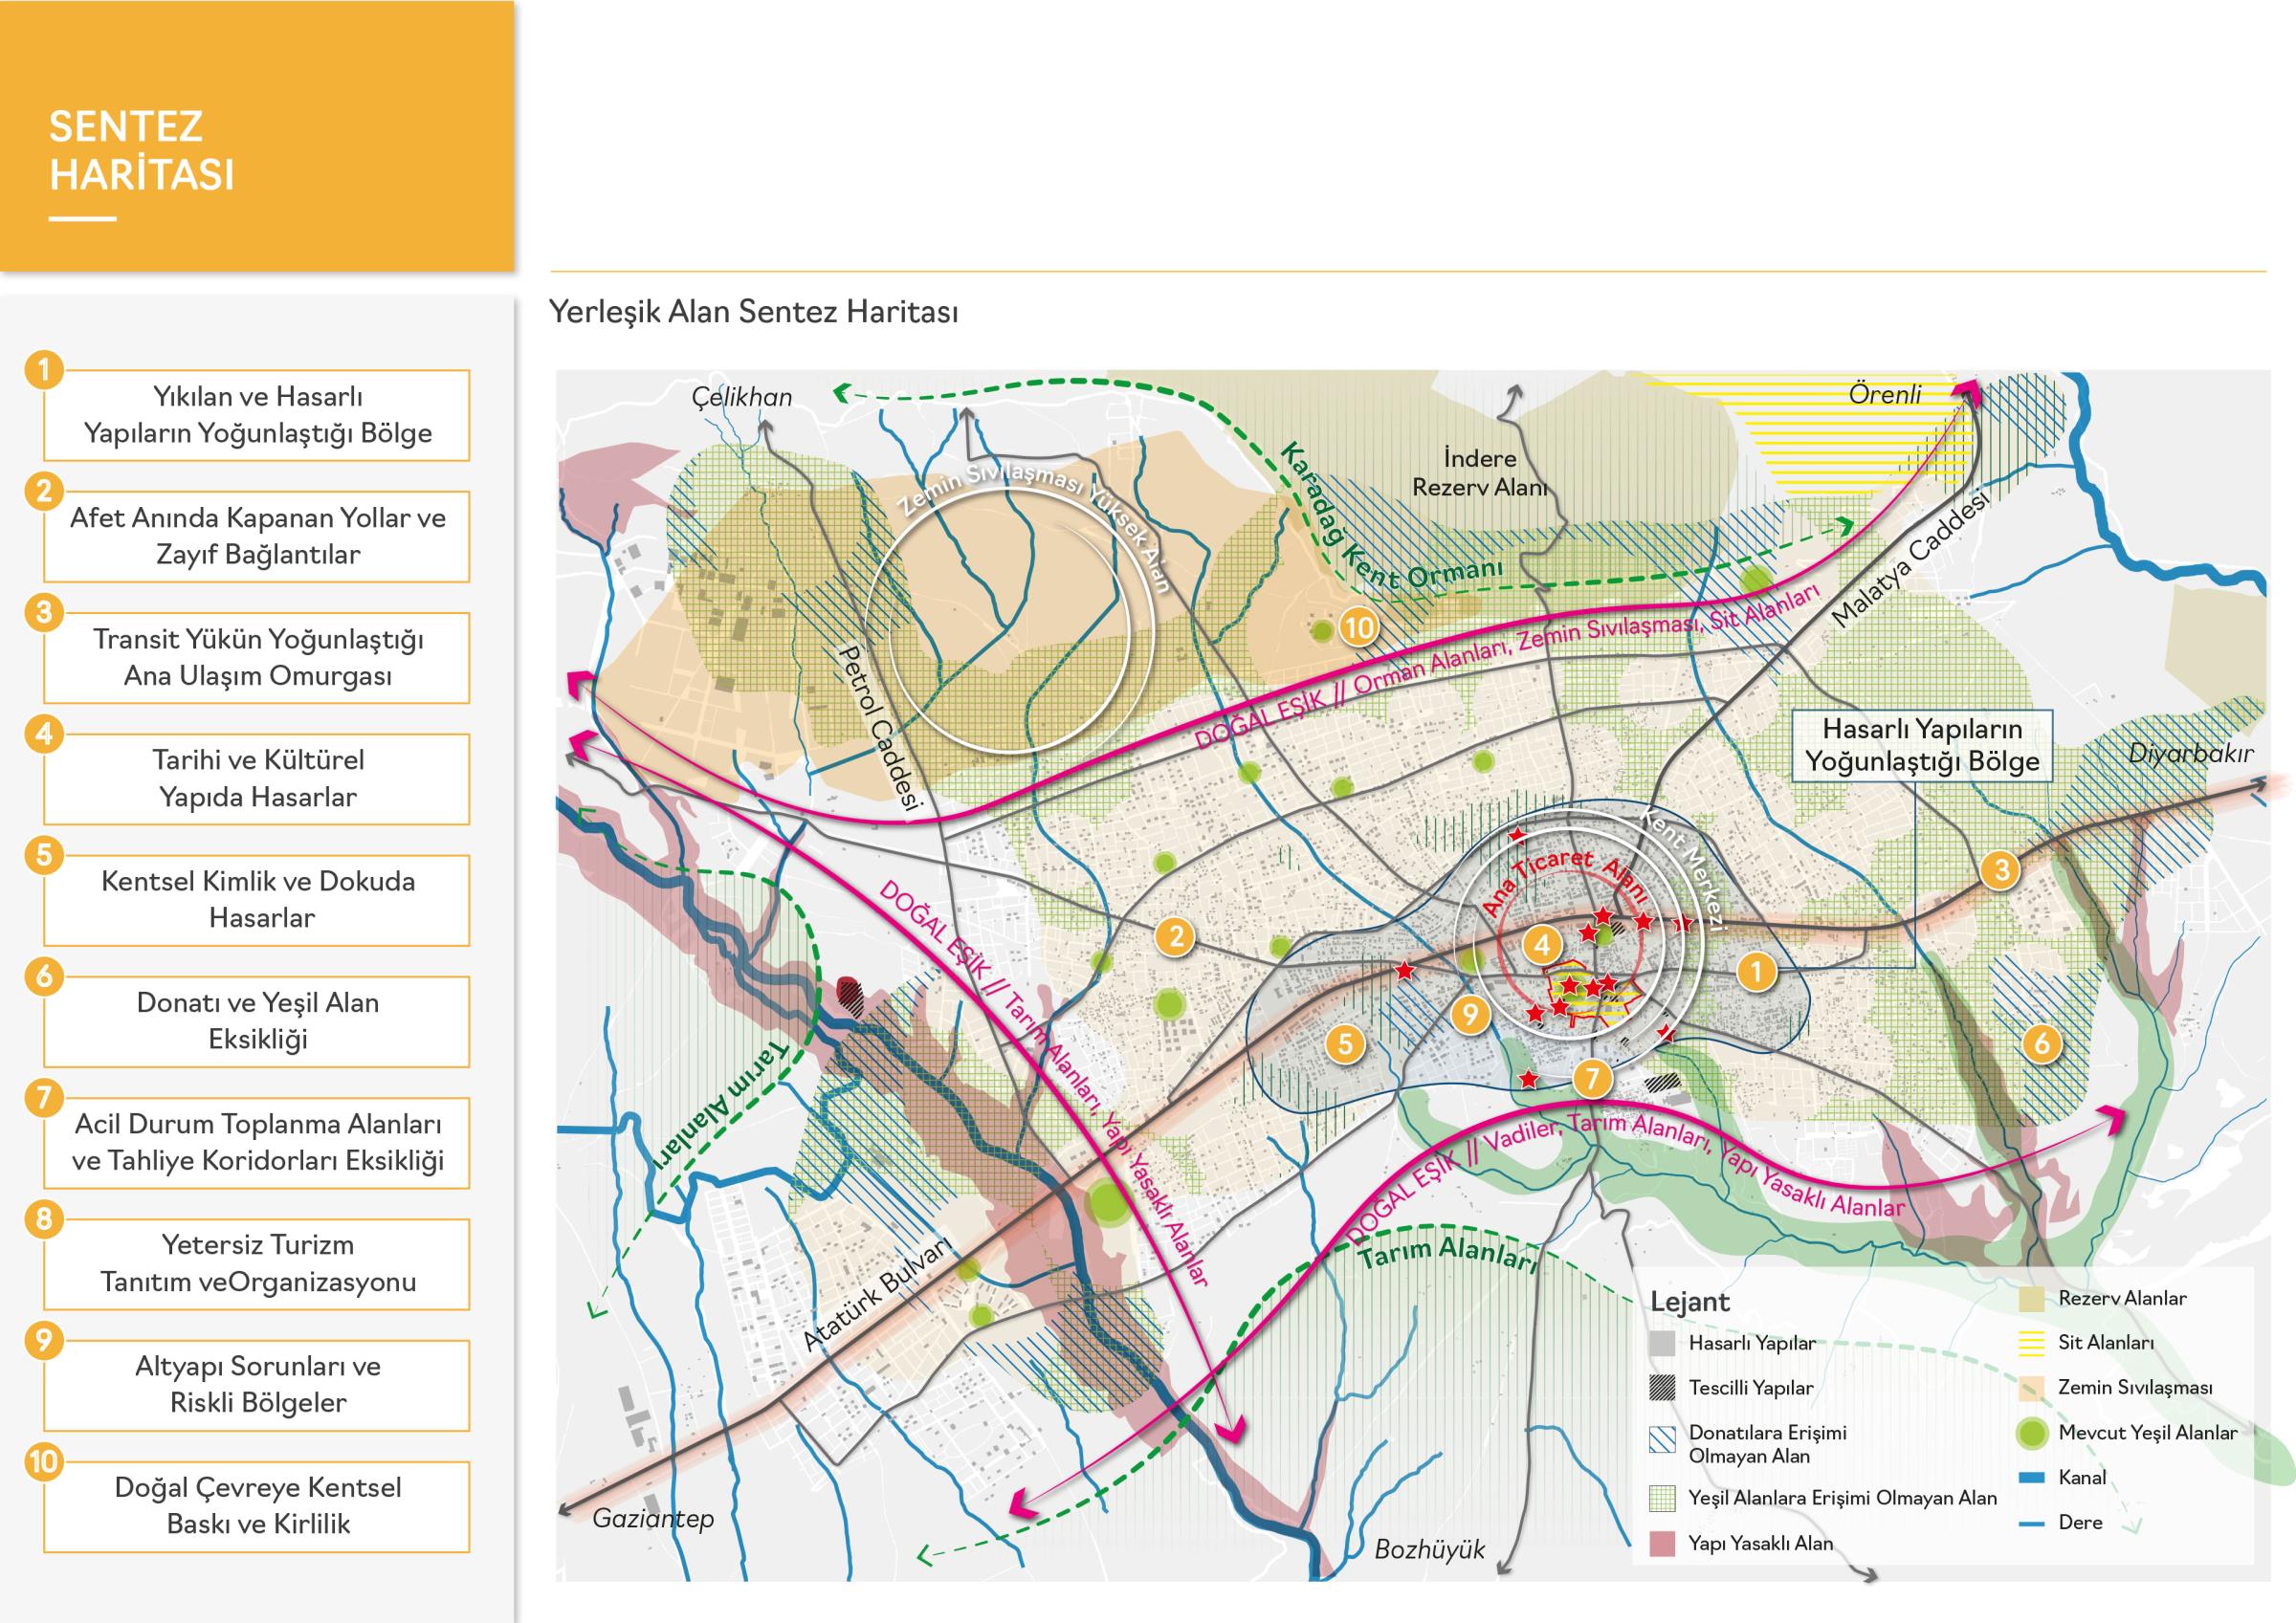The width and height of the screenshot is (2296, 1623).
Task: Click map marker number 9 on the map
Action: coord(1469,1015)
